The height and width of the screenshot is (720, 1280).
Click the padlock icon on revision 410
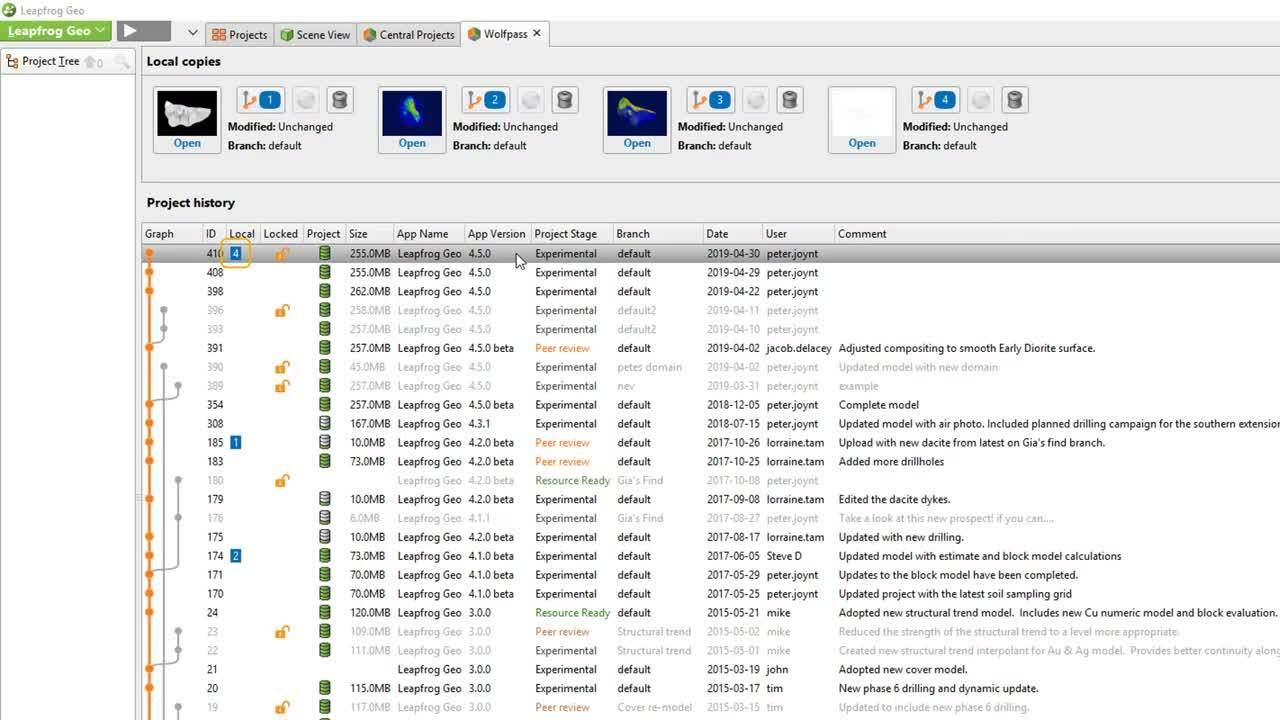(282, 254)
